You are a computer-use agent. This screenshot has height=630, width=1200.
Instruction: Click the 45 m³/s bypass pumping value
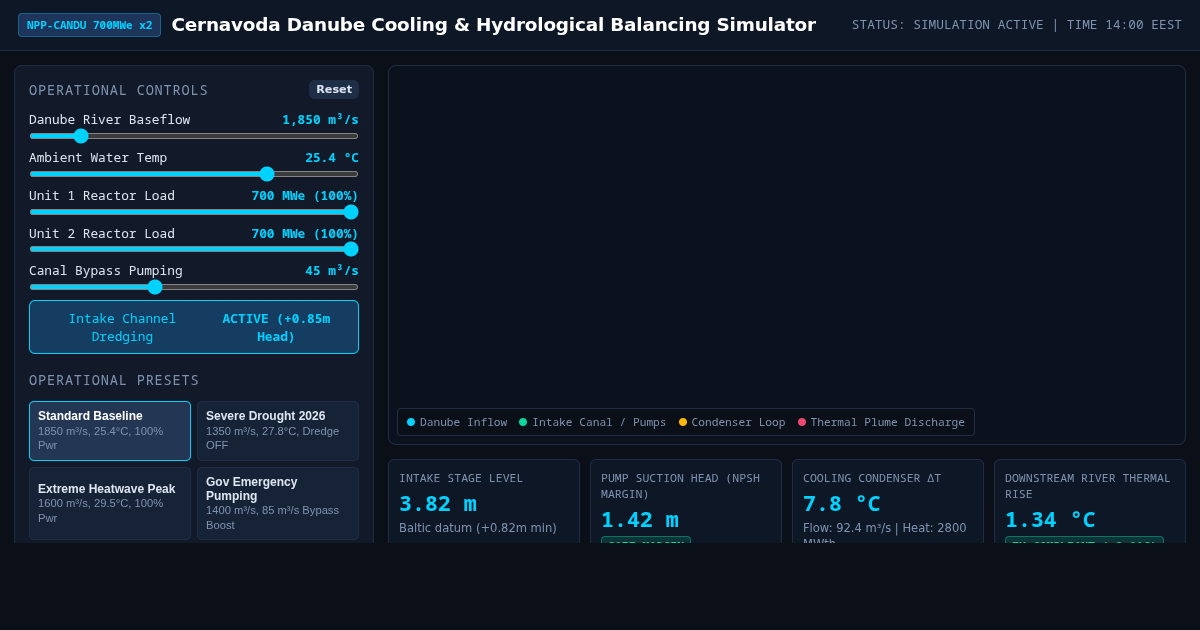[x=332, y=270]
